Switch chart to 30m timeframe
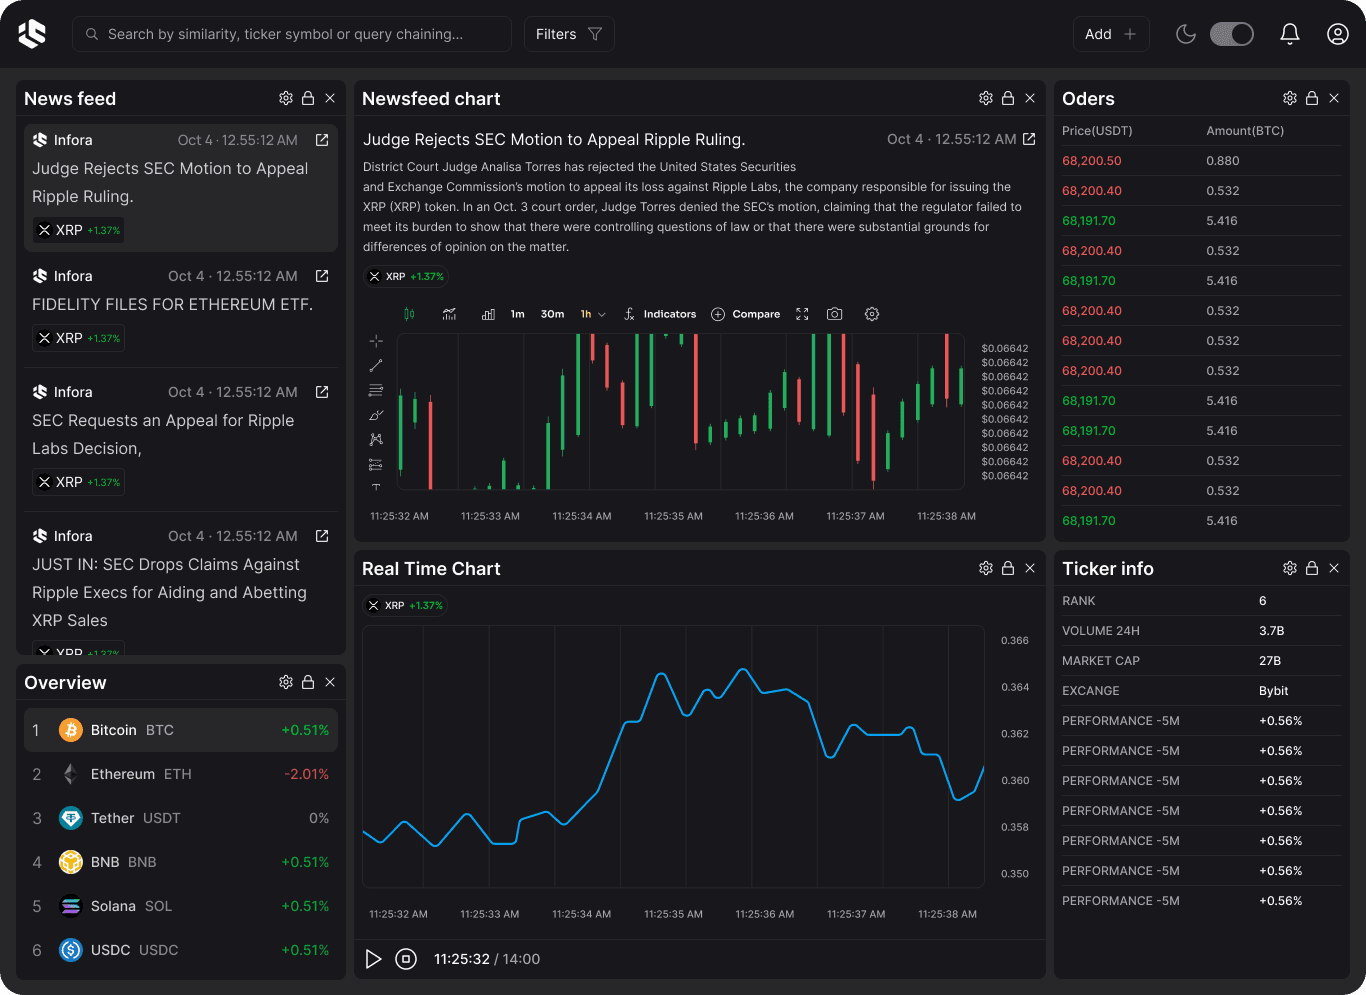Viewport: 1366px width, 995px height. (x=552, y=314)
